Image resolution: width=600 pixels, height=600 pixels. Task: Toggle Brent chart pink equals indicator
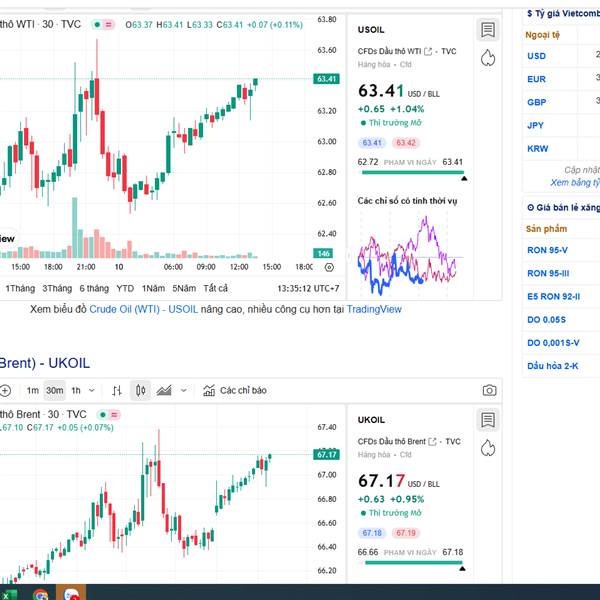point(114,415)
